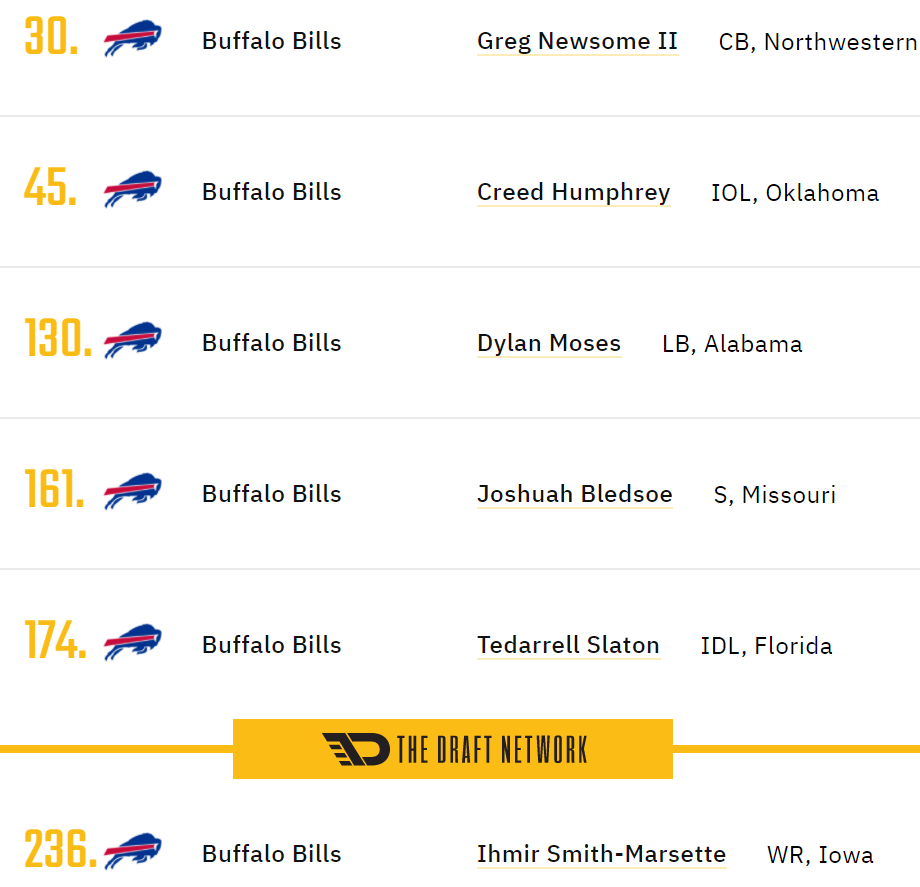Click the Bills logo beside pick 174
This screenshot has width=920, height=887.
click(133, 642)
